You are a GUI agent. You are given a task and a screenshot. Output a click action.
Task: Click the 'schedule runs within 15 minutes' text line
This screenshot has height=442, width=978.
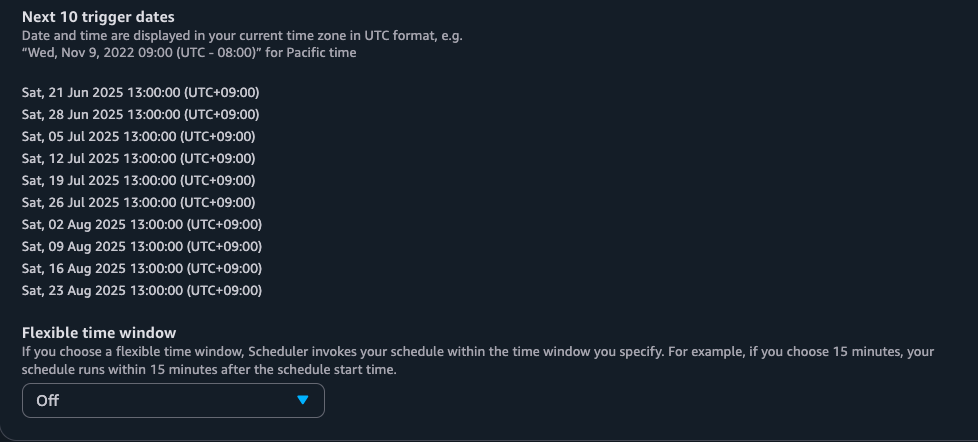(x=210, y=369)
